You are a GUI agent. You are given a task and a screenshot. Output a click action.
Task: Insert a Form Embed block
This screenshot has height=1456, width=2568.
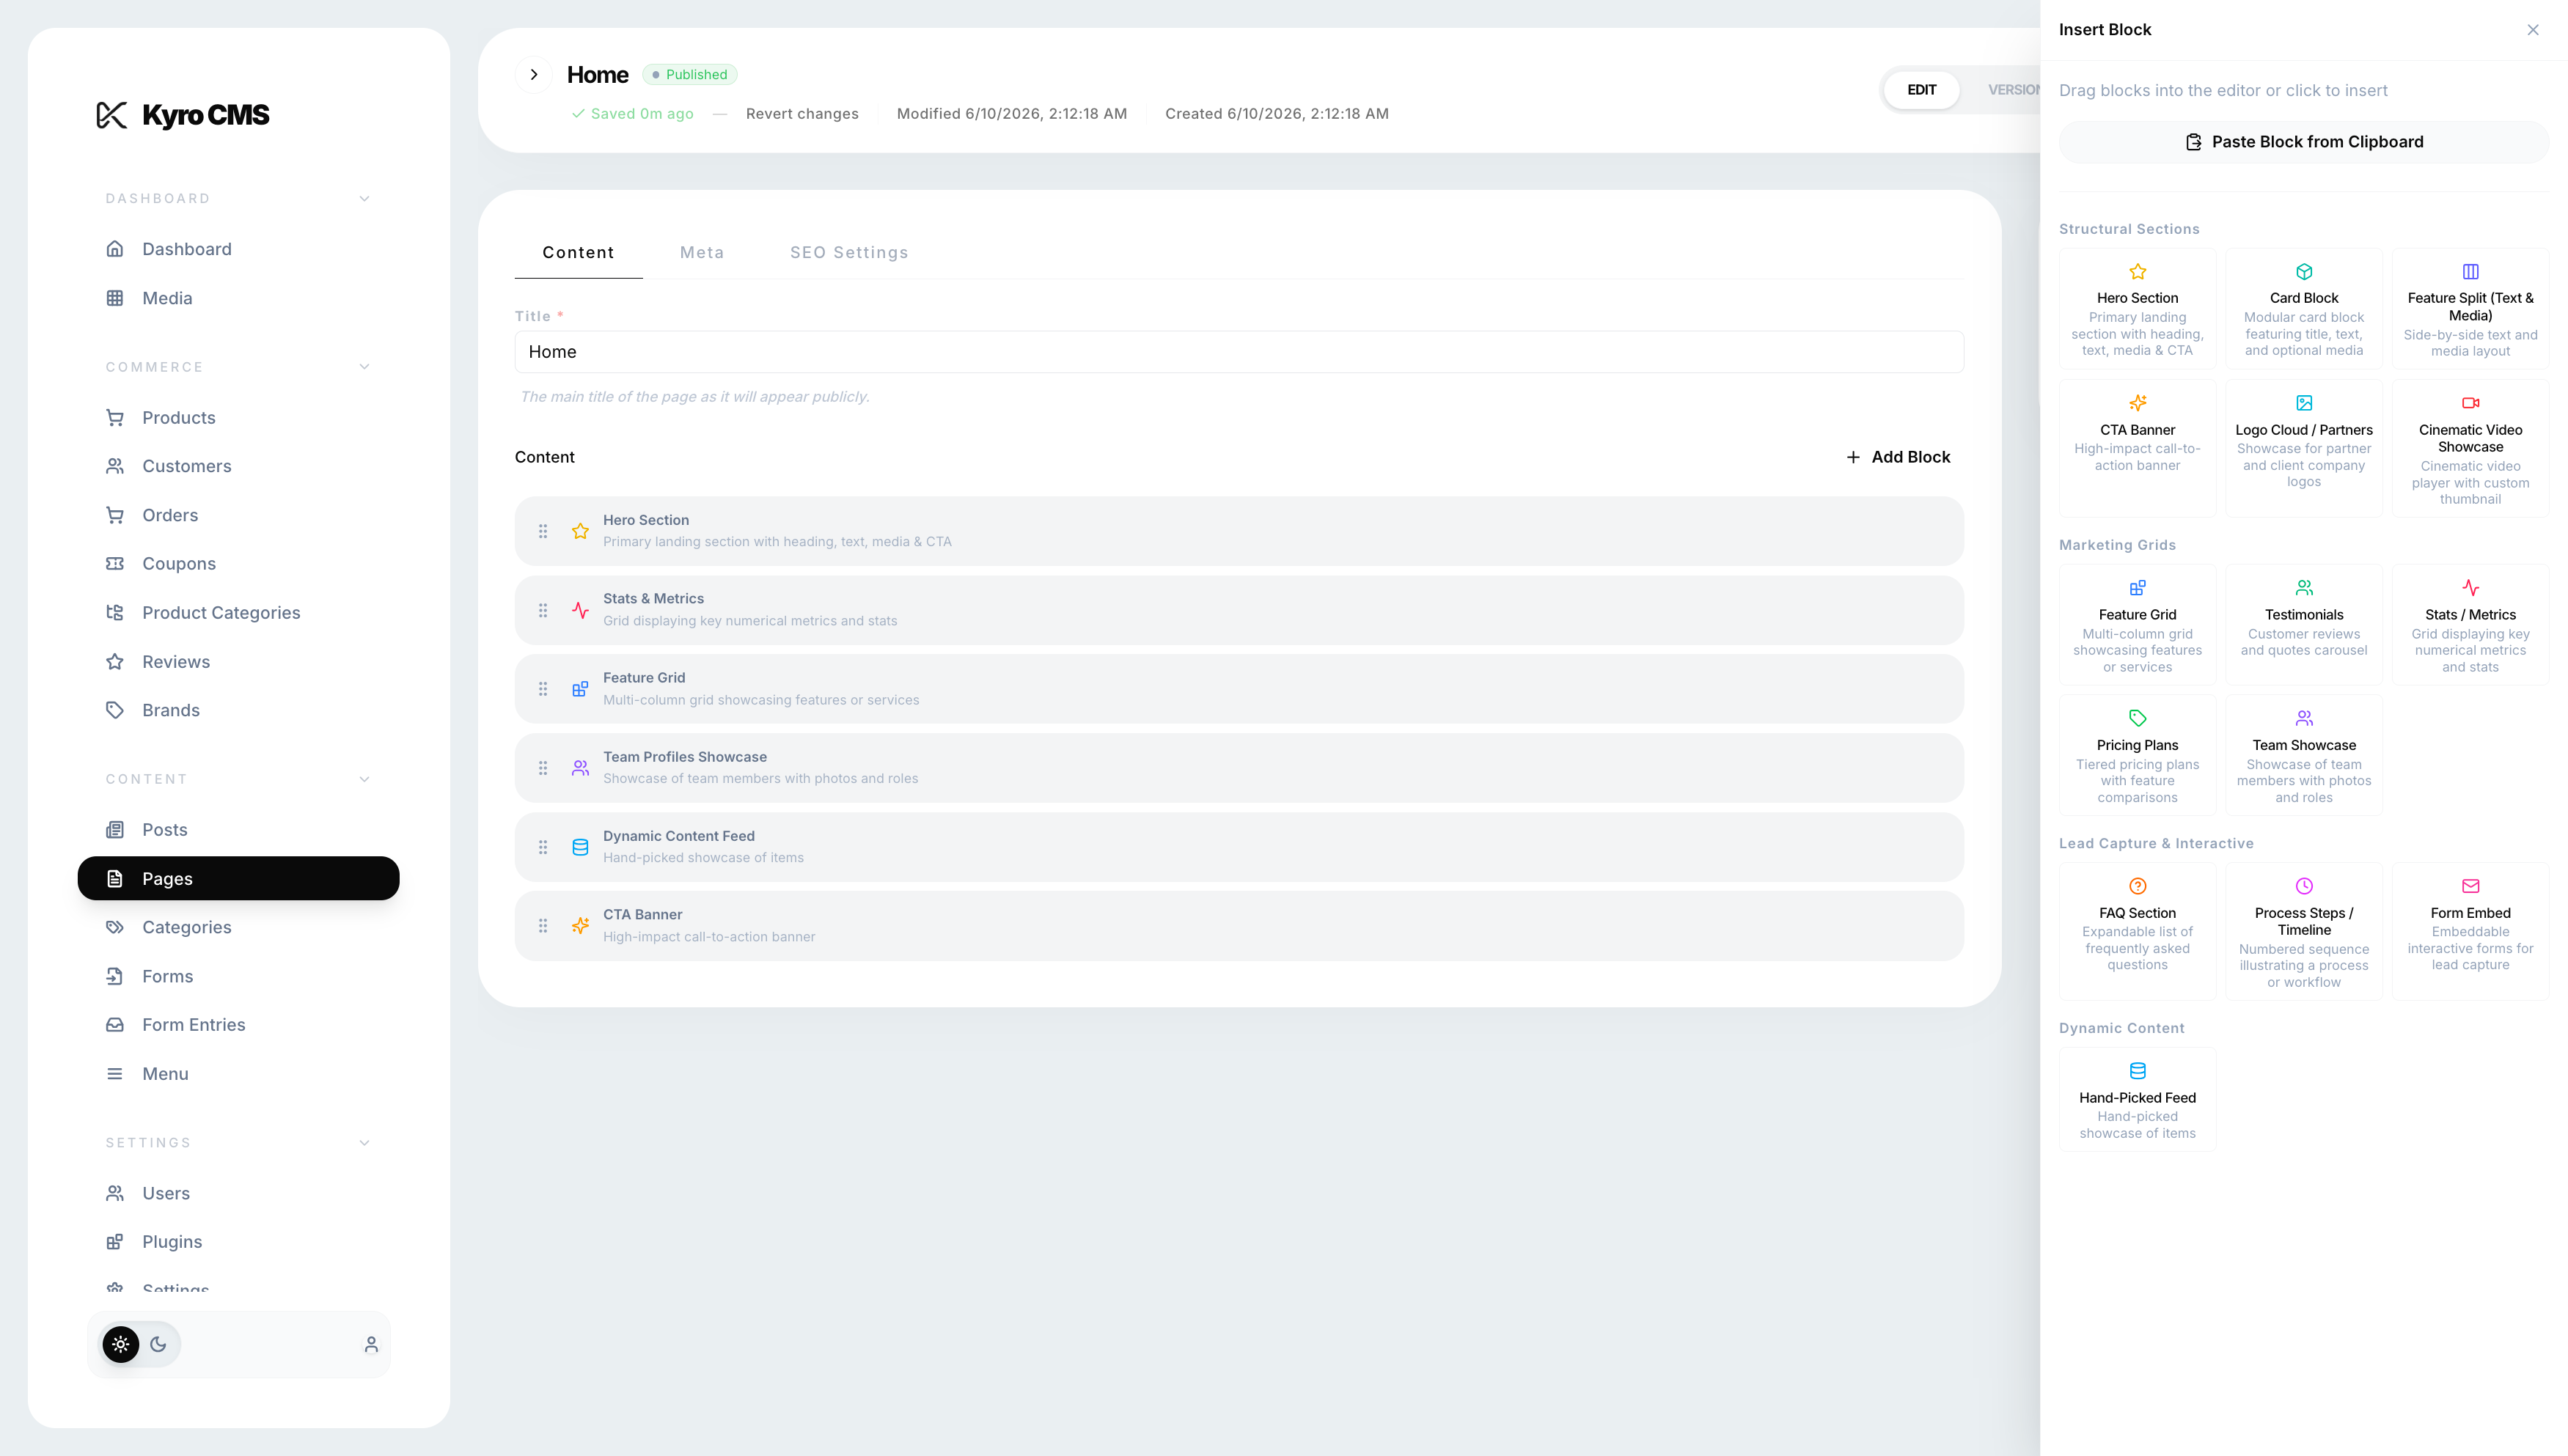click(2470, 932)
